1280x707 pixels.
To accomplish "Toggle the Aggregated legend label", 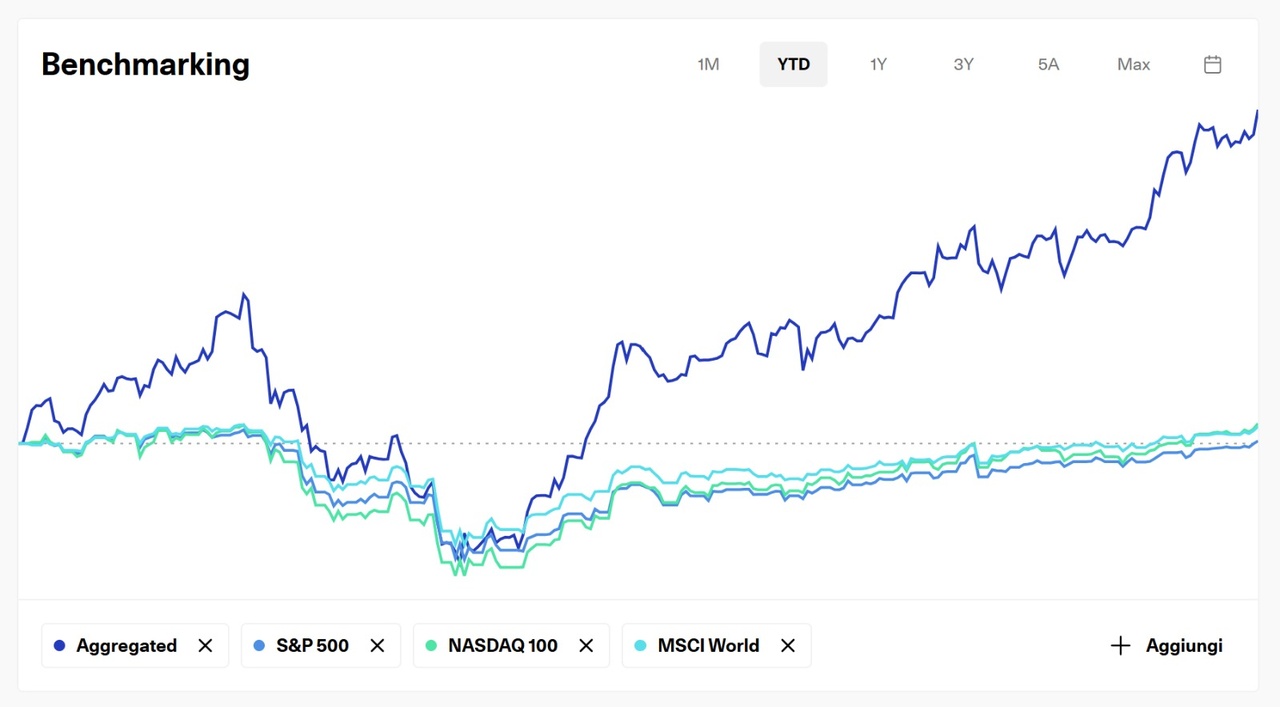I will click(126, 646).
